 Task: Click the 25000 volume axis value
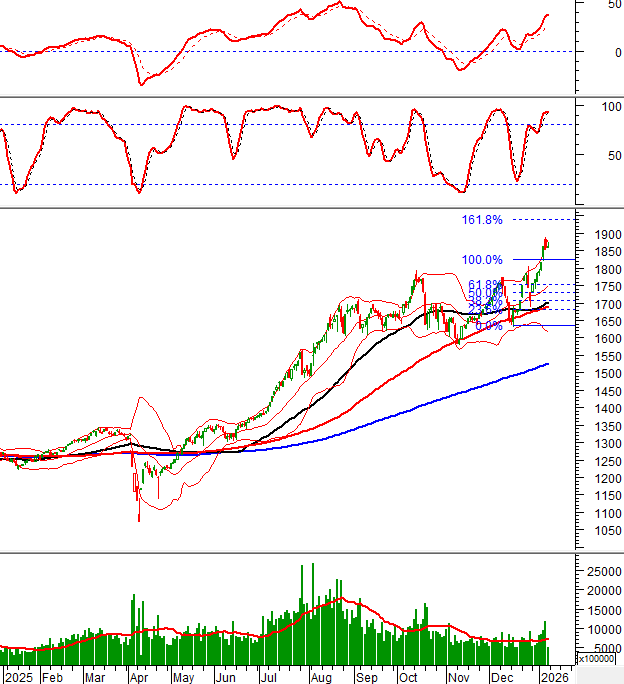tap(602, 571)
